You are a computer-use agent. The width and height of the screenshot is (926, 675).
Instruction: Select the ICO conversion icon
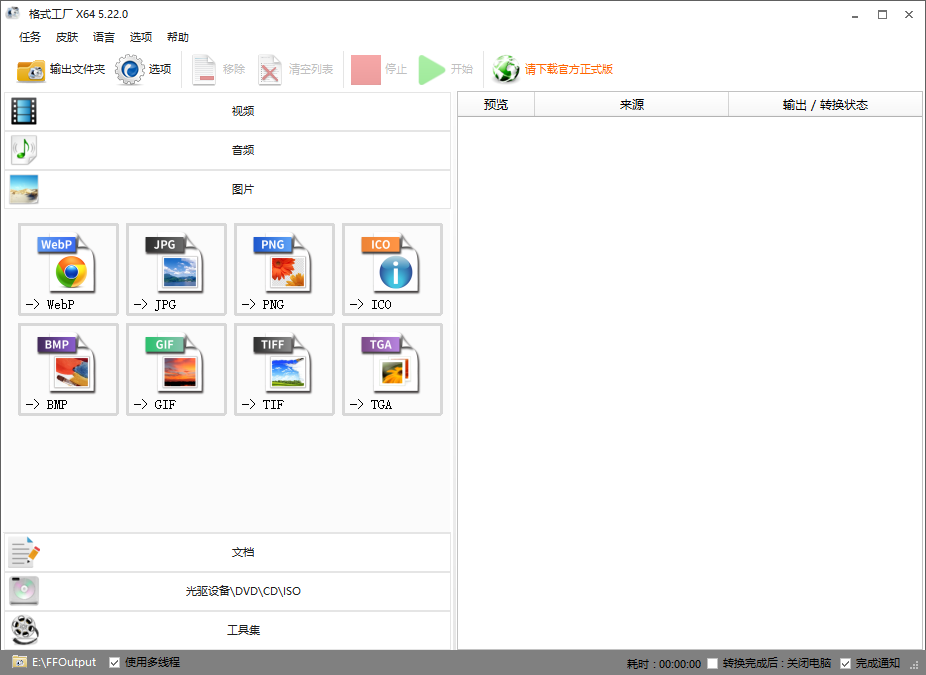(x=393, y=269)
